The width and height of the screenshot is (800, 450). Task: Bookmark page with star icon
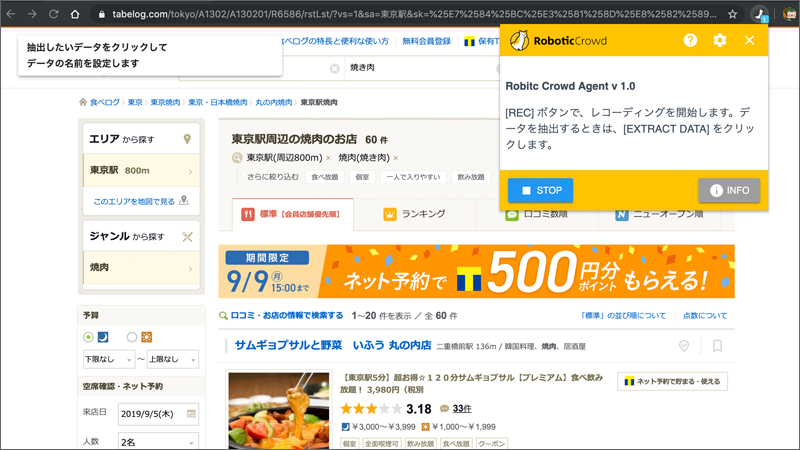click(733, 14)
